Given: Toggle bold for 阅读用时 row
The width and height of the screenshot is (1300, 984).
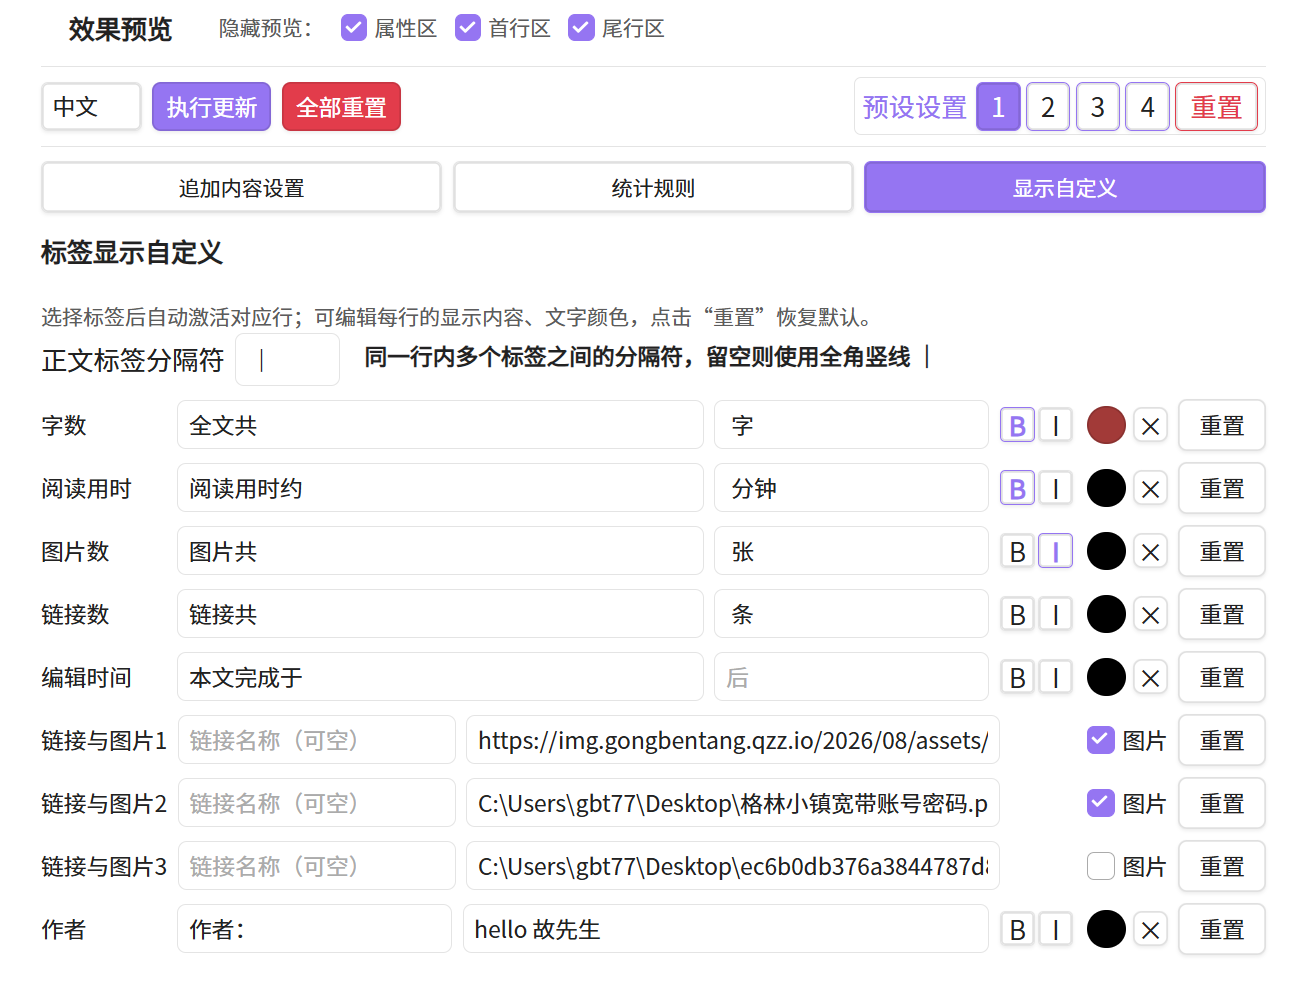Looking at the screenshot, I should tap(1017, 489).
